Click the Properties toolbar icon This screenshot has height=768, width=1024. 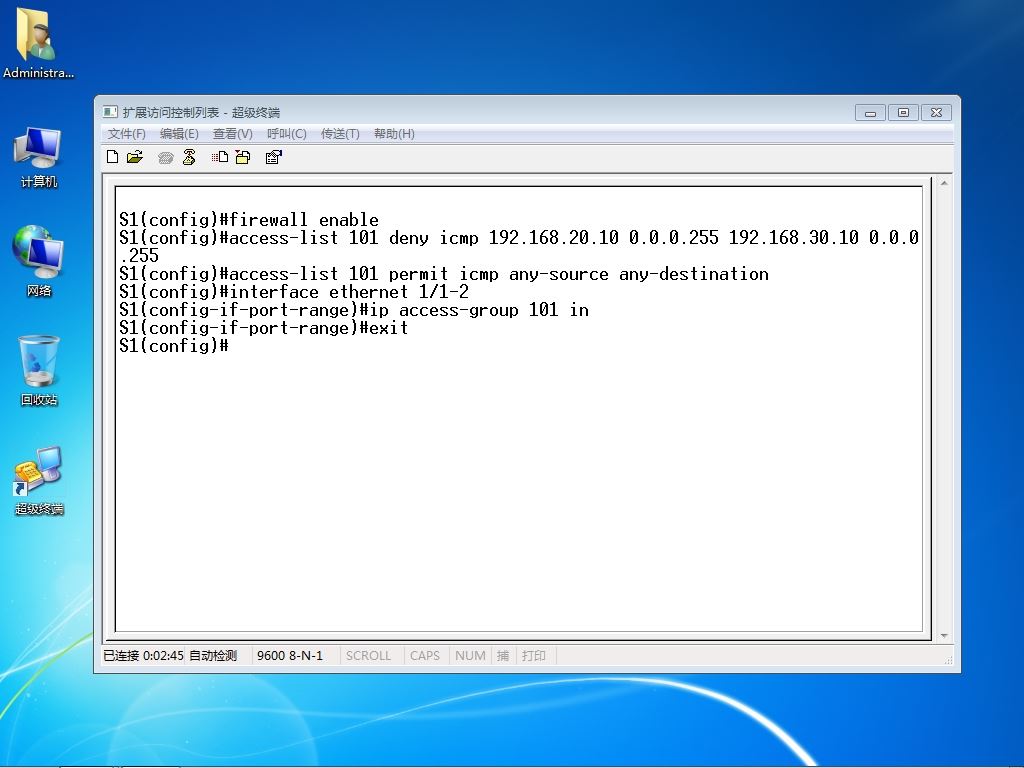273,157
